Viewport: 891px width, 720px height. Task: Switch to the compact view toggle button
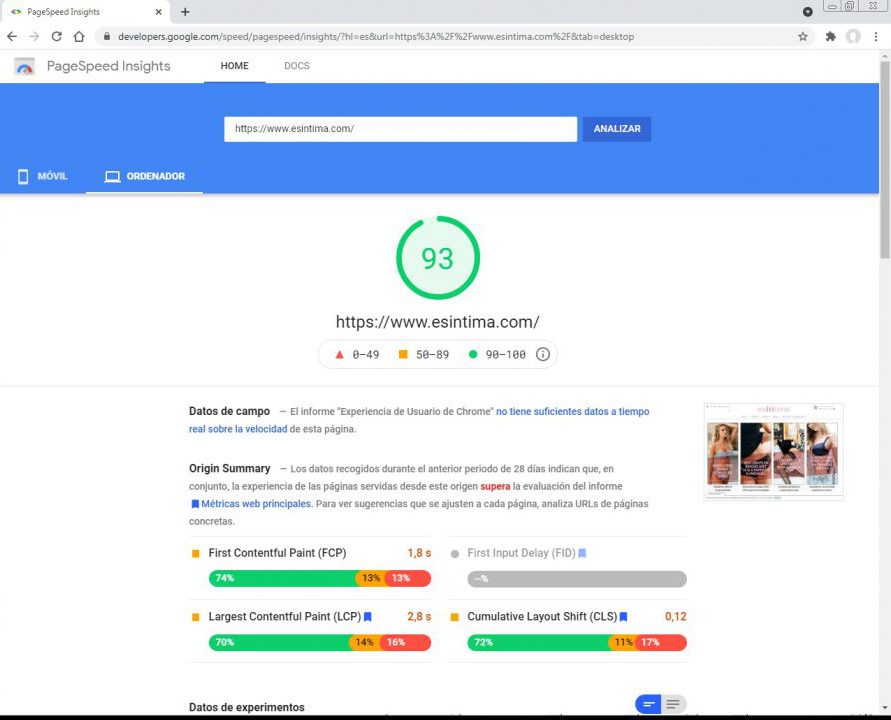[648, 705]
